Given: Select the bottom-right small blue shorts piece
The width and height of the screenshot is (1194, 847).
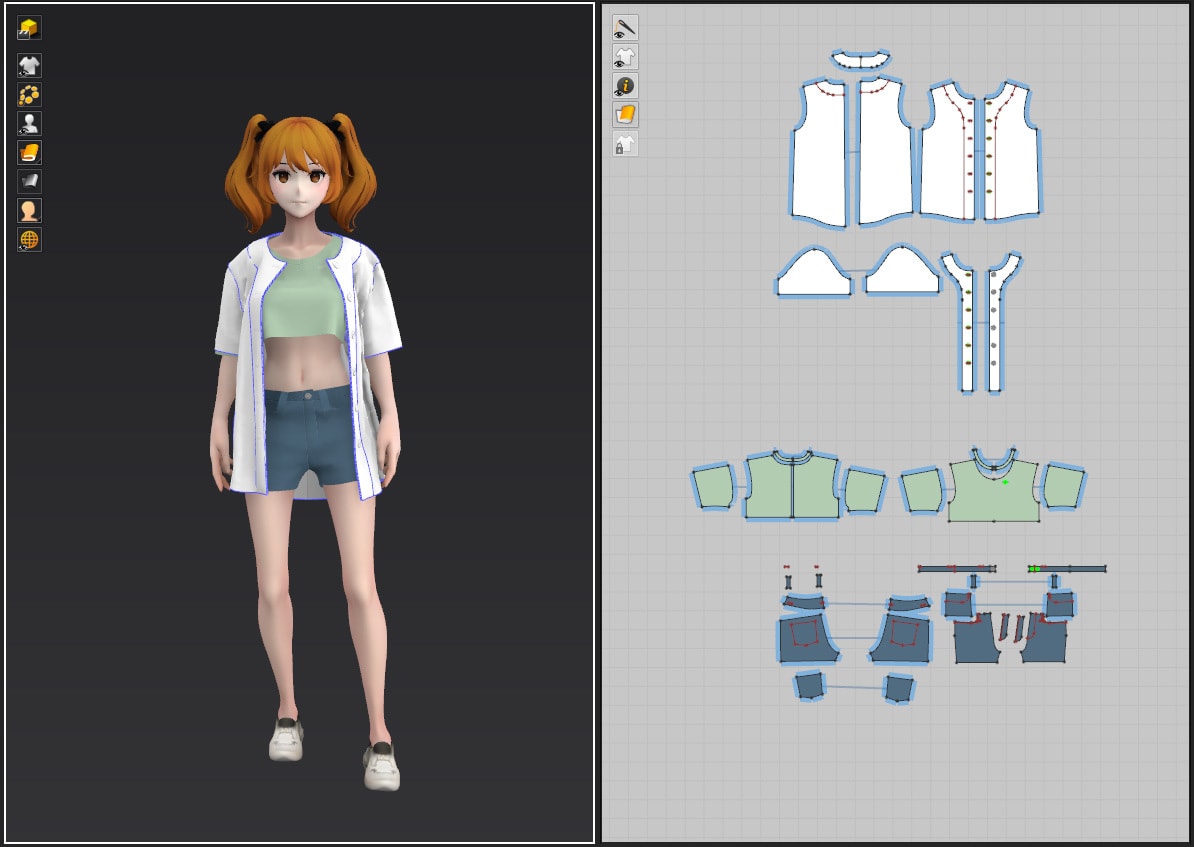Looking at the screenshot, I should (899, 689).
